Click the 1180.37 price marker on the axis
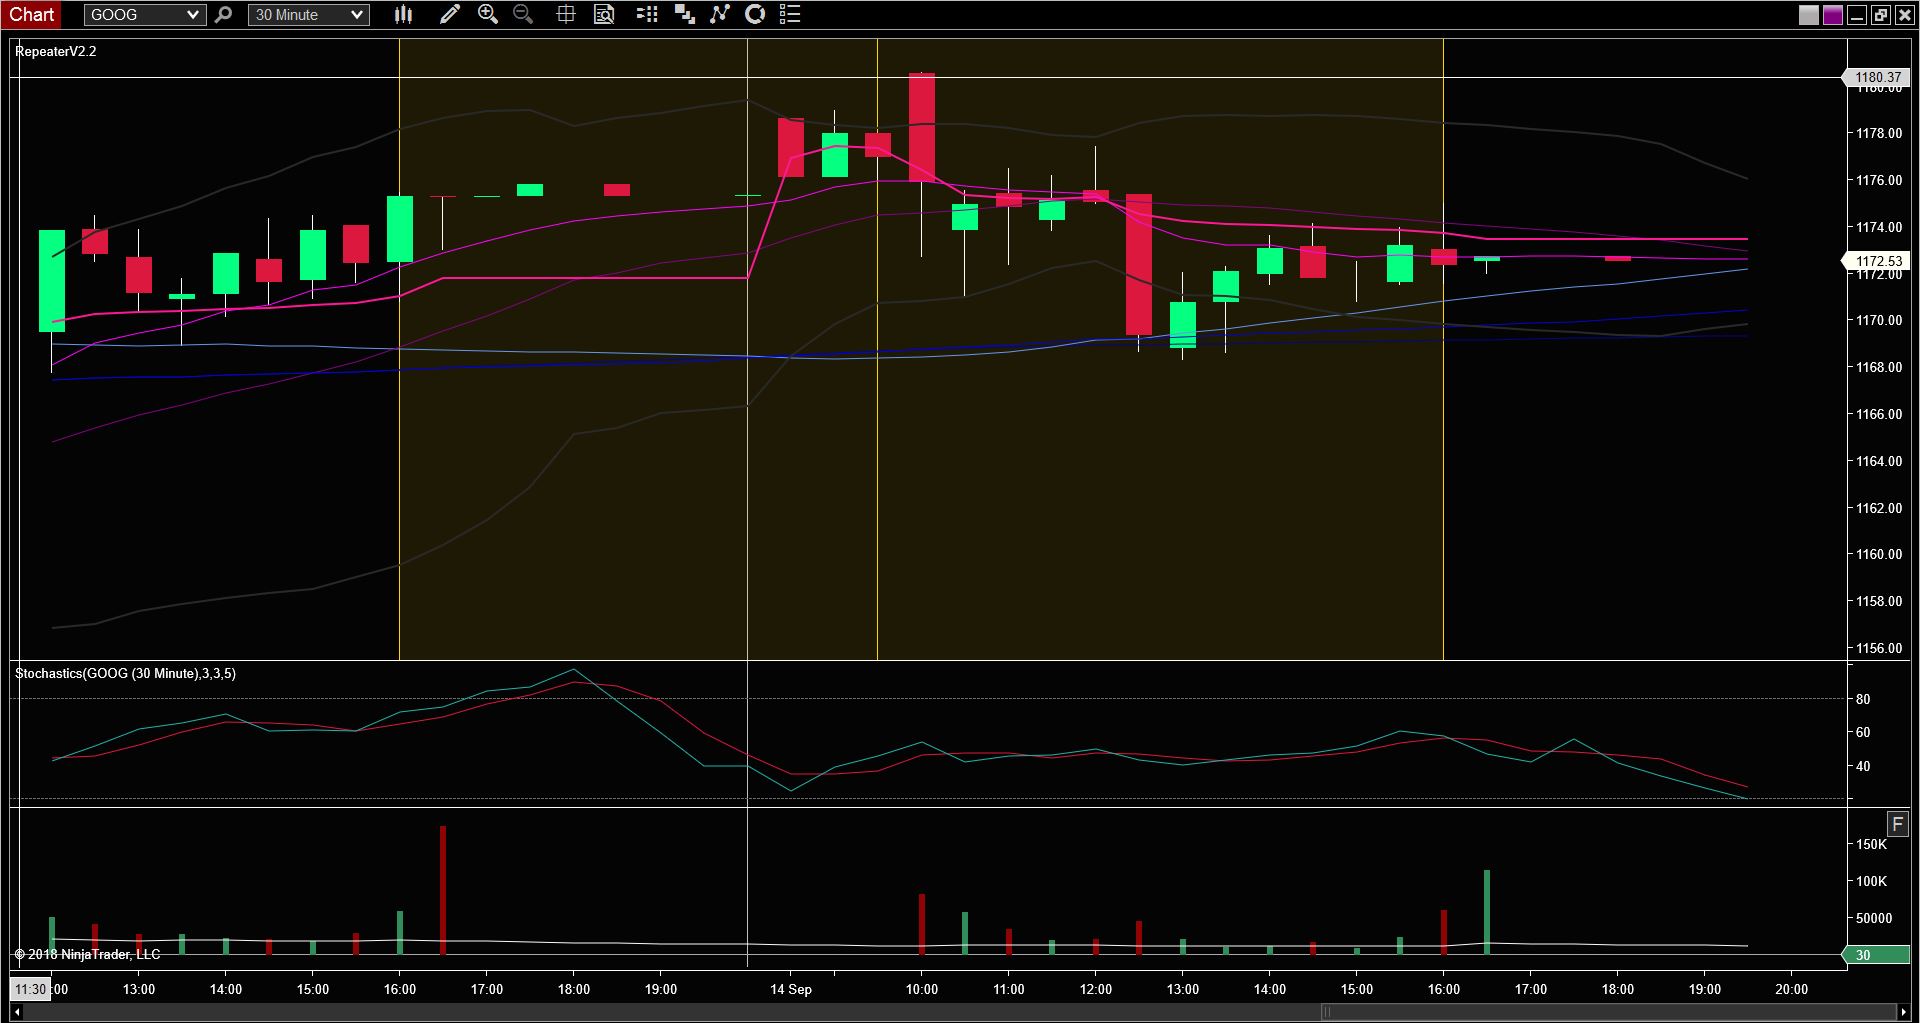The width and height of the screenshot is (1920, 1023). pyautogui.click(x=1875, y=77)
